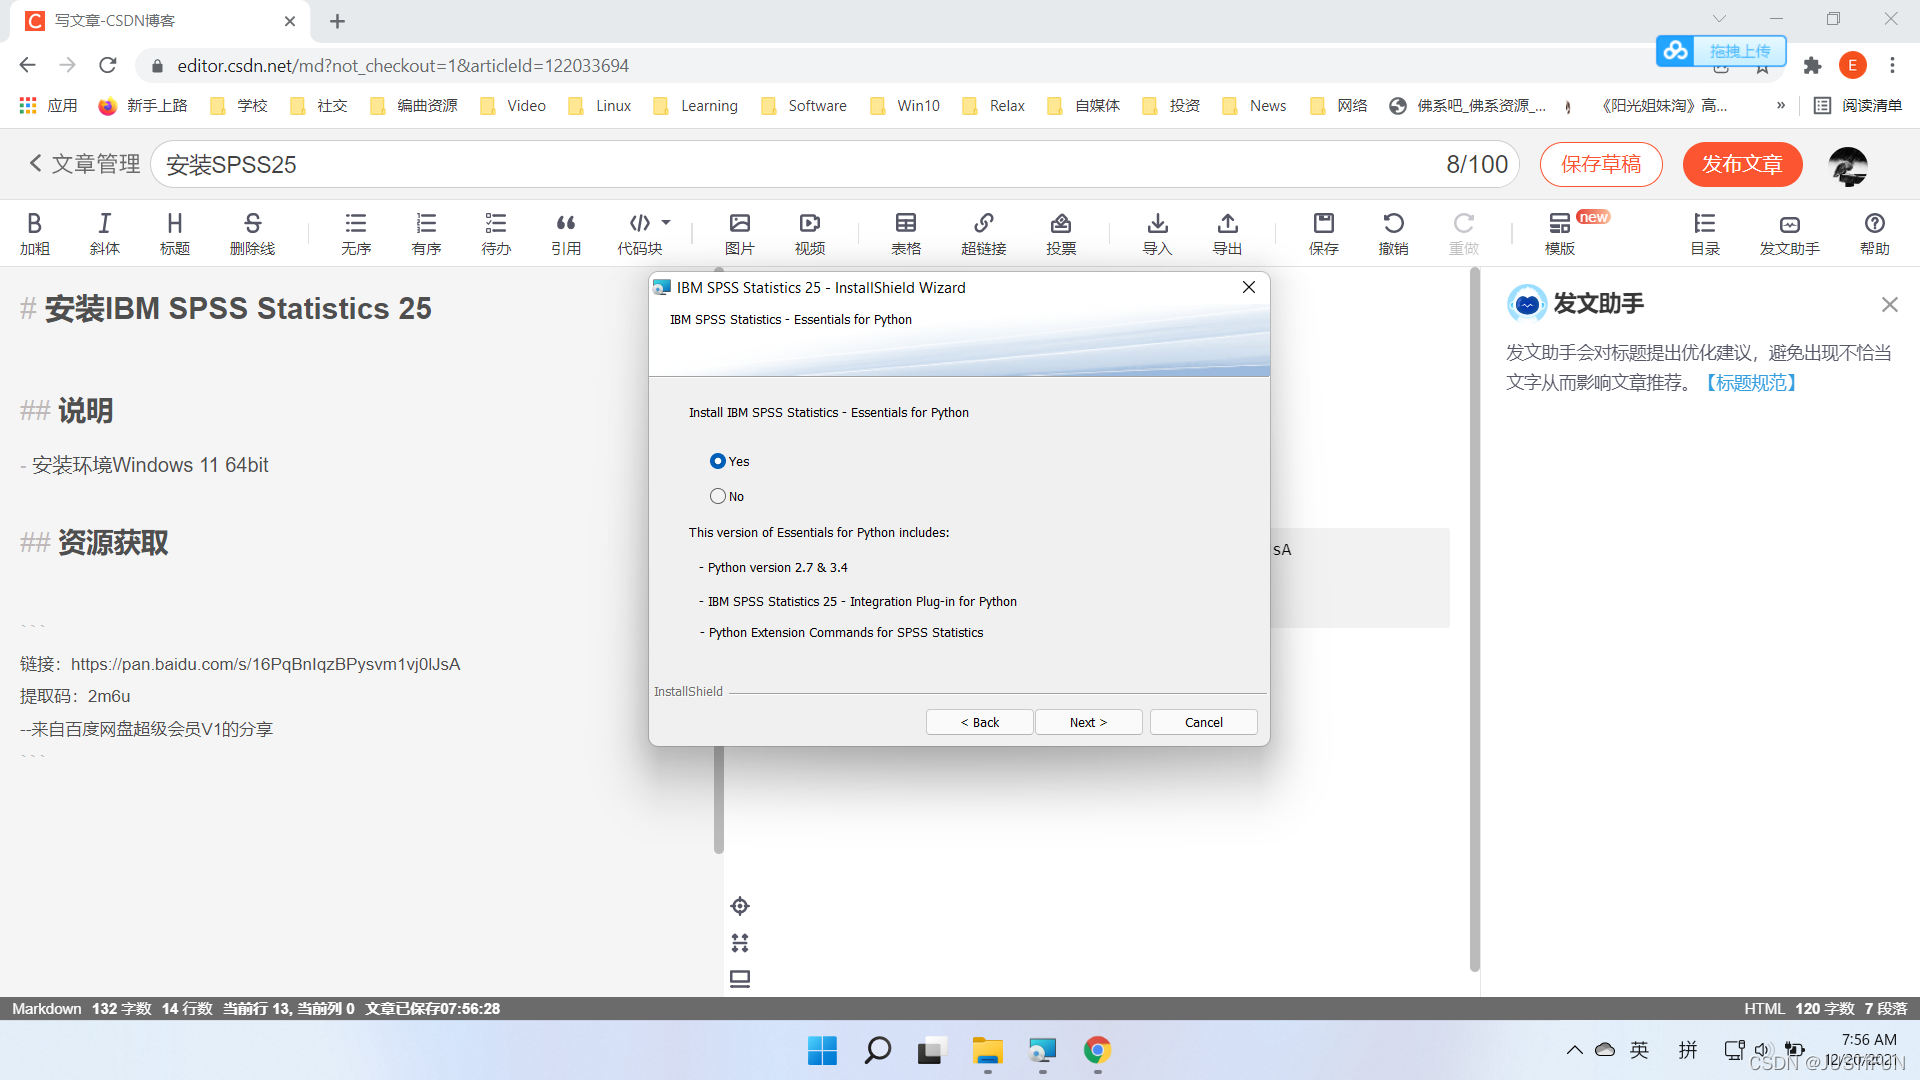Apply bold formatting with 加粗 tool
This screenshot has height=1080, width=1920.
35,234
